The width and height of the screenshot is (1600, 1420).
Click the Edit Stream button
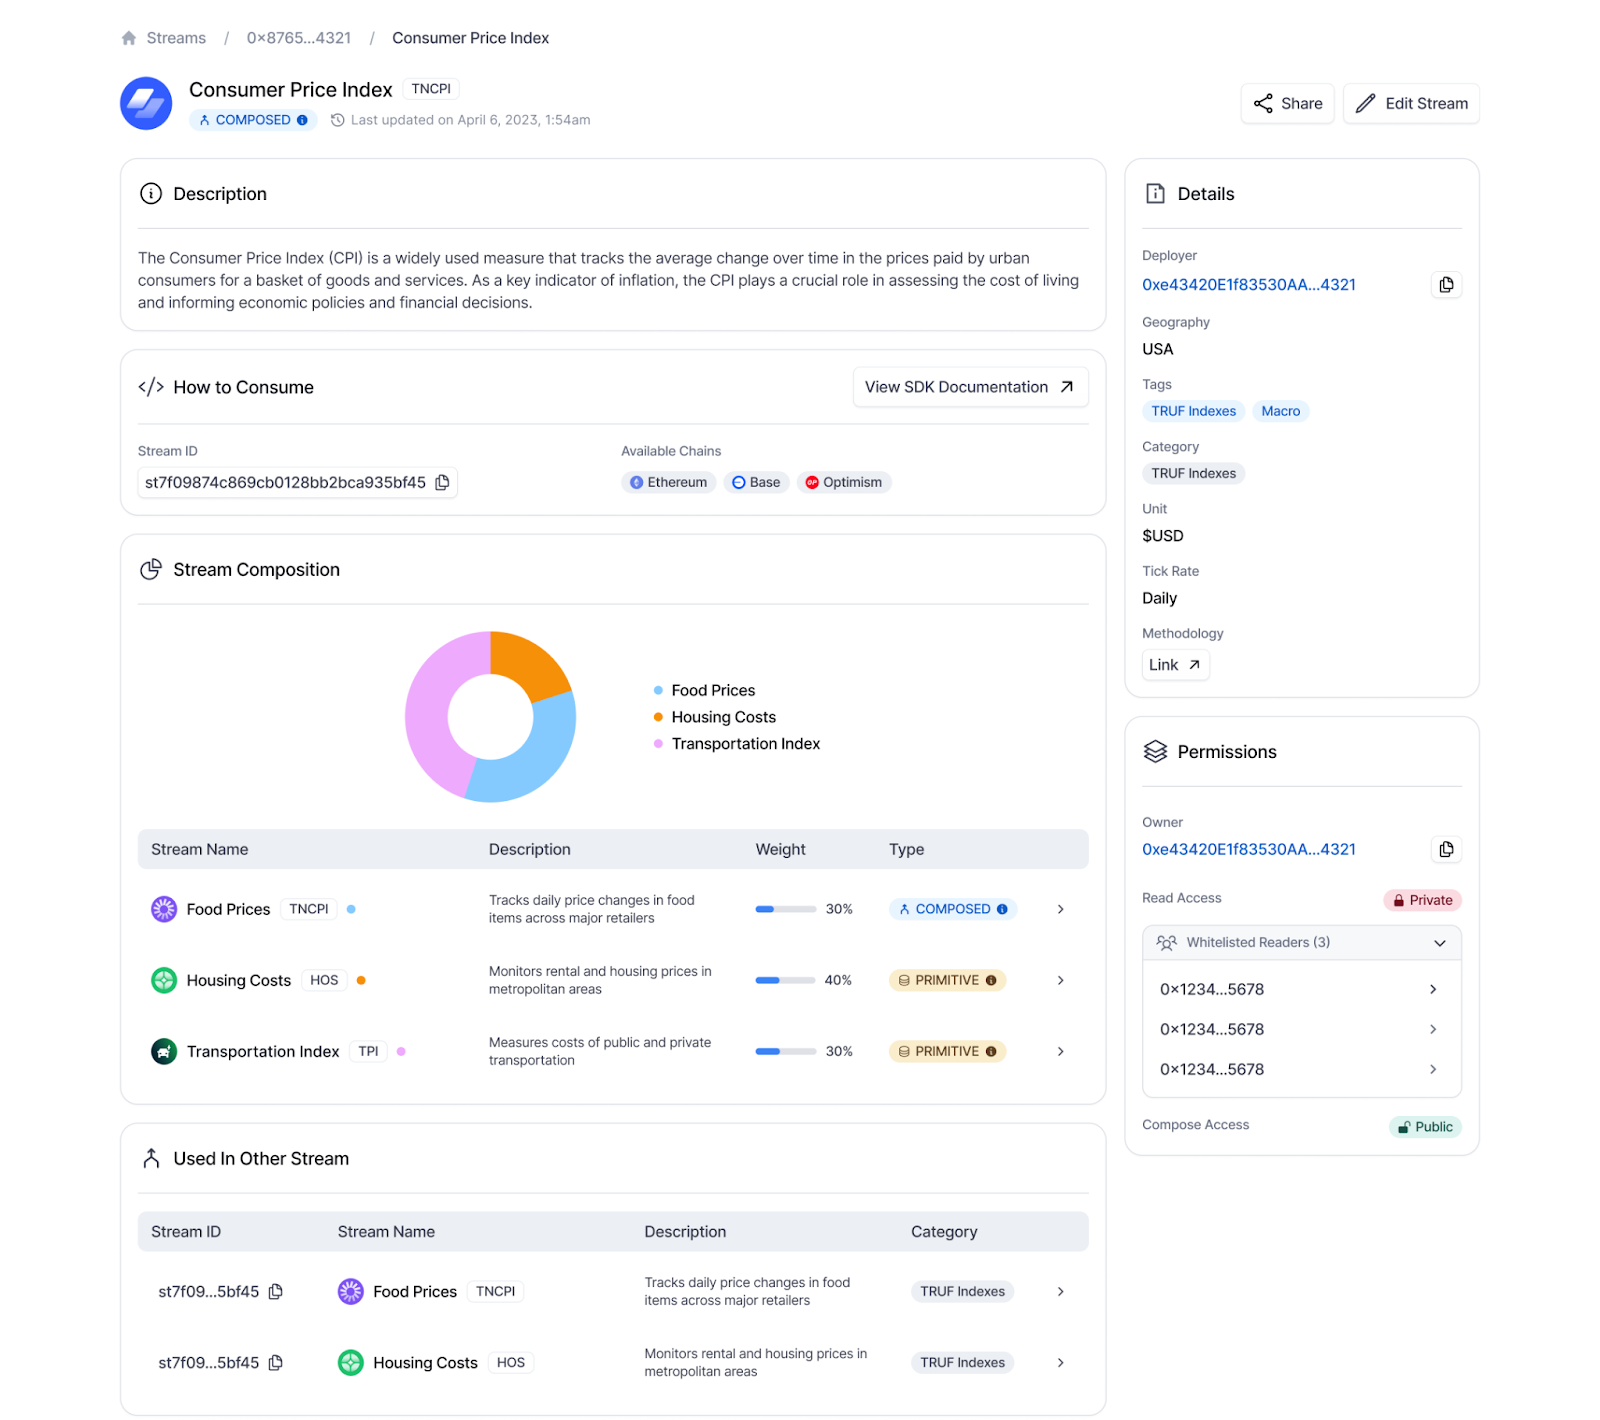pos(1411,104)
